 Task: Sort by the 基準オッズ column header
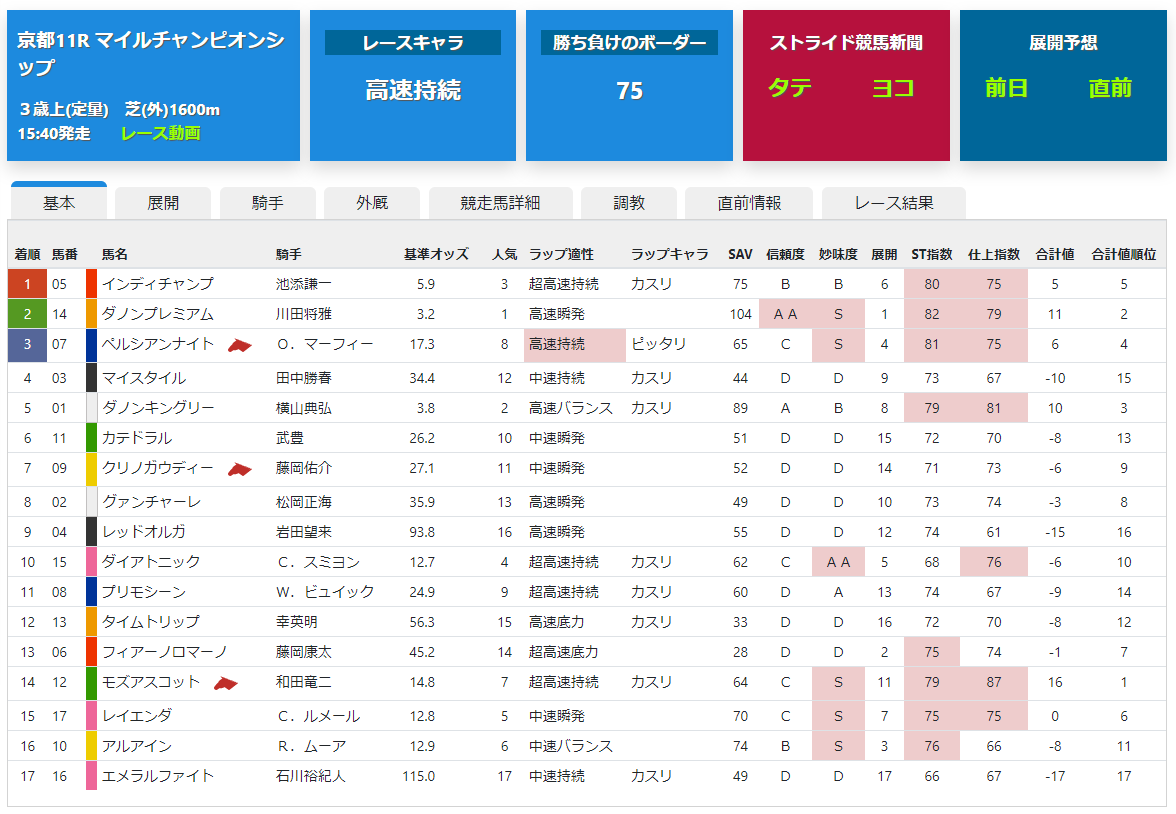pos(436,254)
